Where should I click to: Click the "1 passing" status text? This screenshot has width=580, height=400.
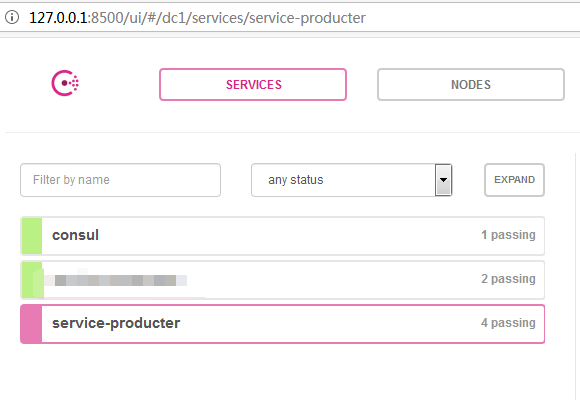[x=508, y=235]
